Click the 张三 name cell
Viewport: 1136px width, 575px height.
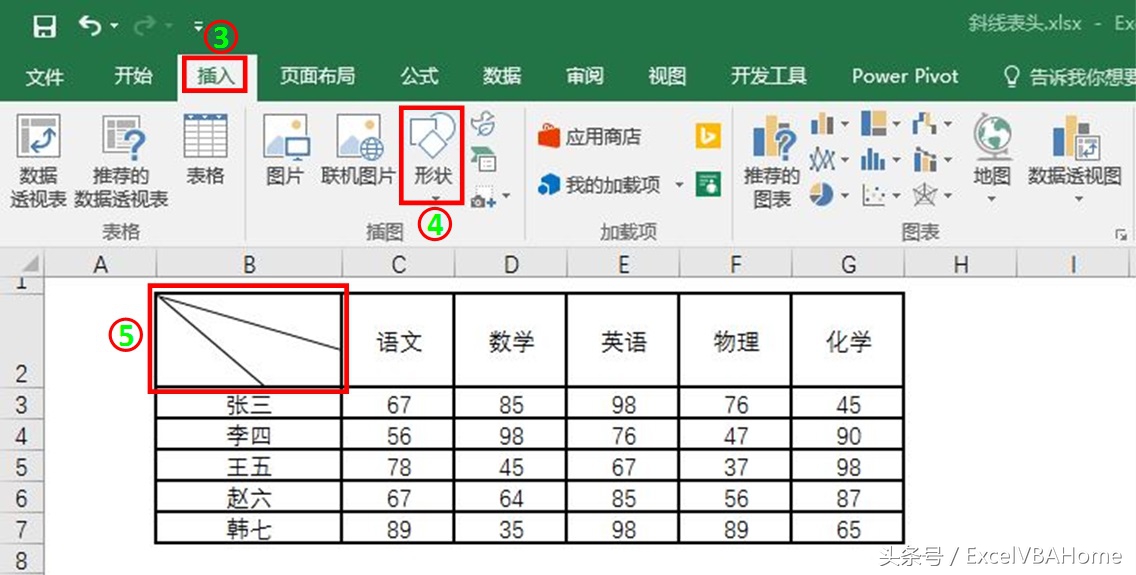[248, 403]
